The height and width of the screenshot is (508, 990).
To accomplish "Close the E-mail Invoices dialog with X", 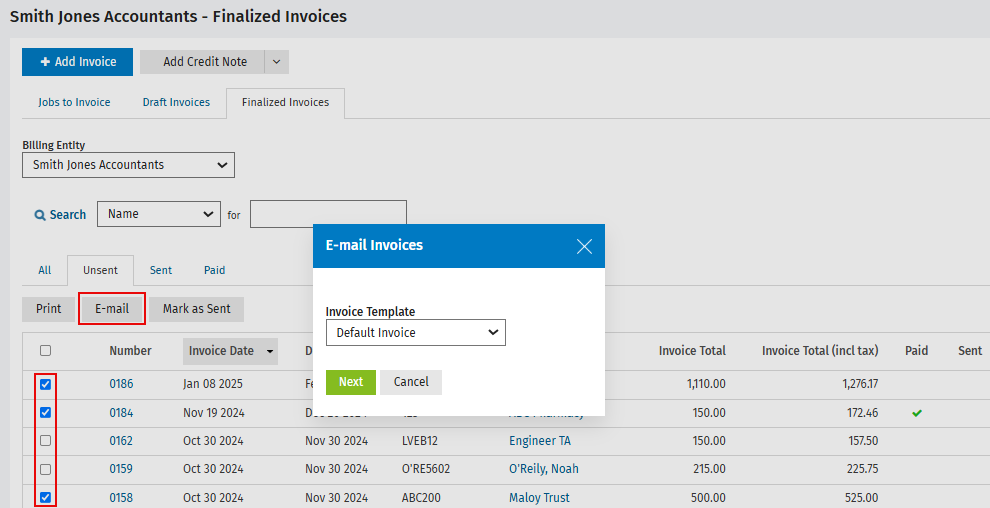I will pyautogui.click(x=584, y=246).
